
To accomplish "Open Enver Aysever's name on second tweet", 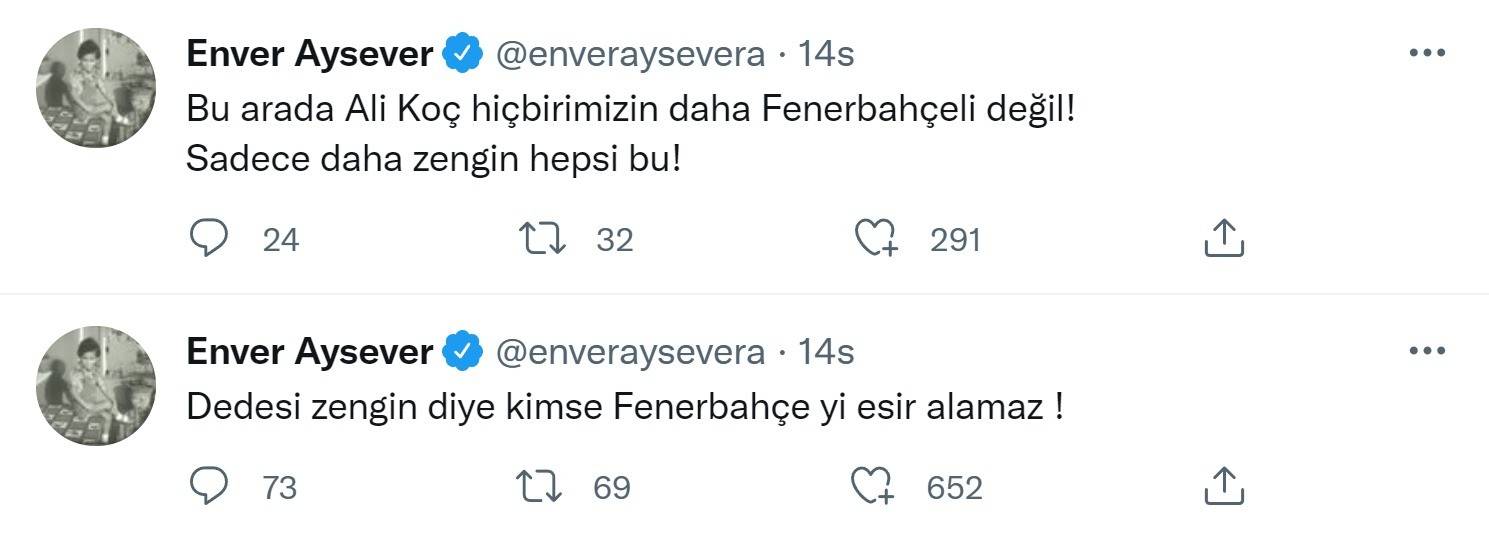I will 309,353.
